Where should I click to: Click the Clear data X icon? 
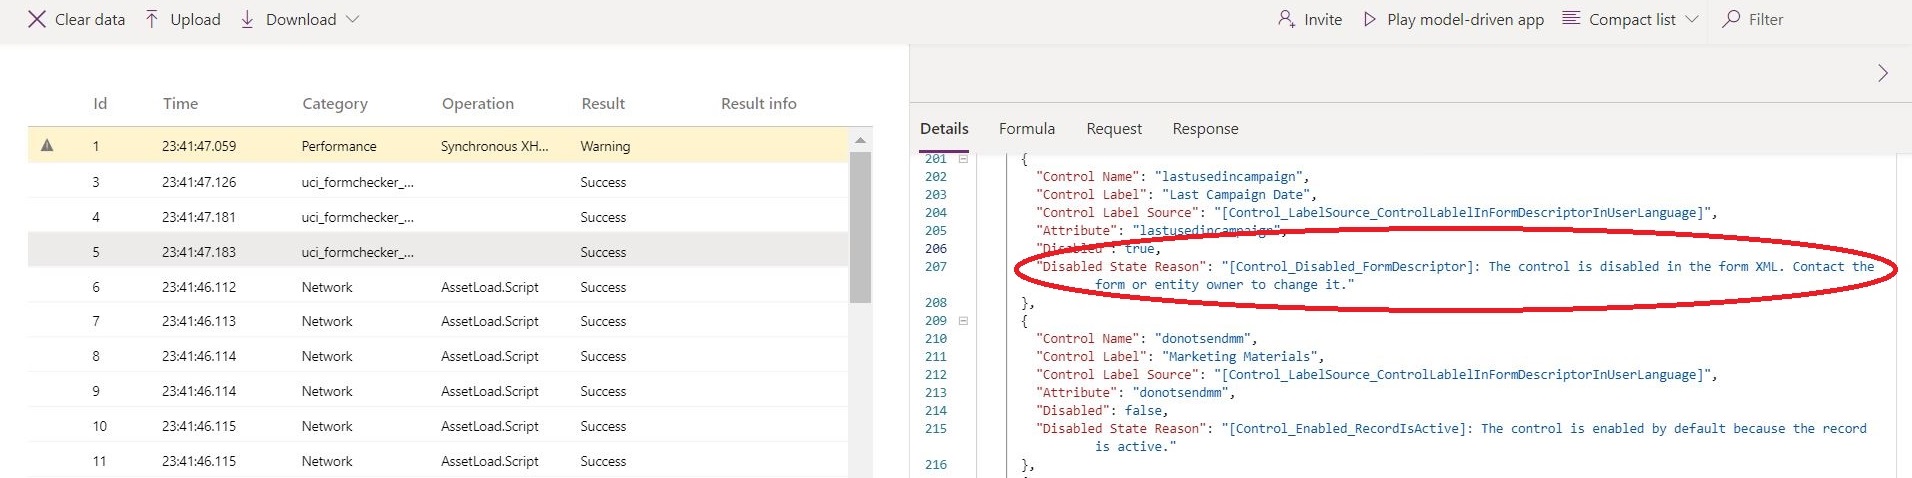coord(37,19)
